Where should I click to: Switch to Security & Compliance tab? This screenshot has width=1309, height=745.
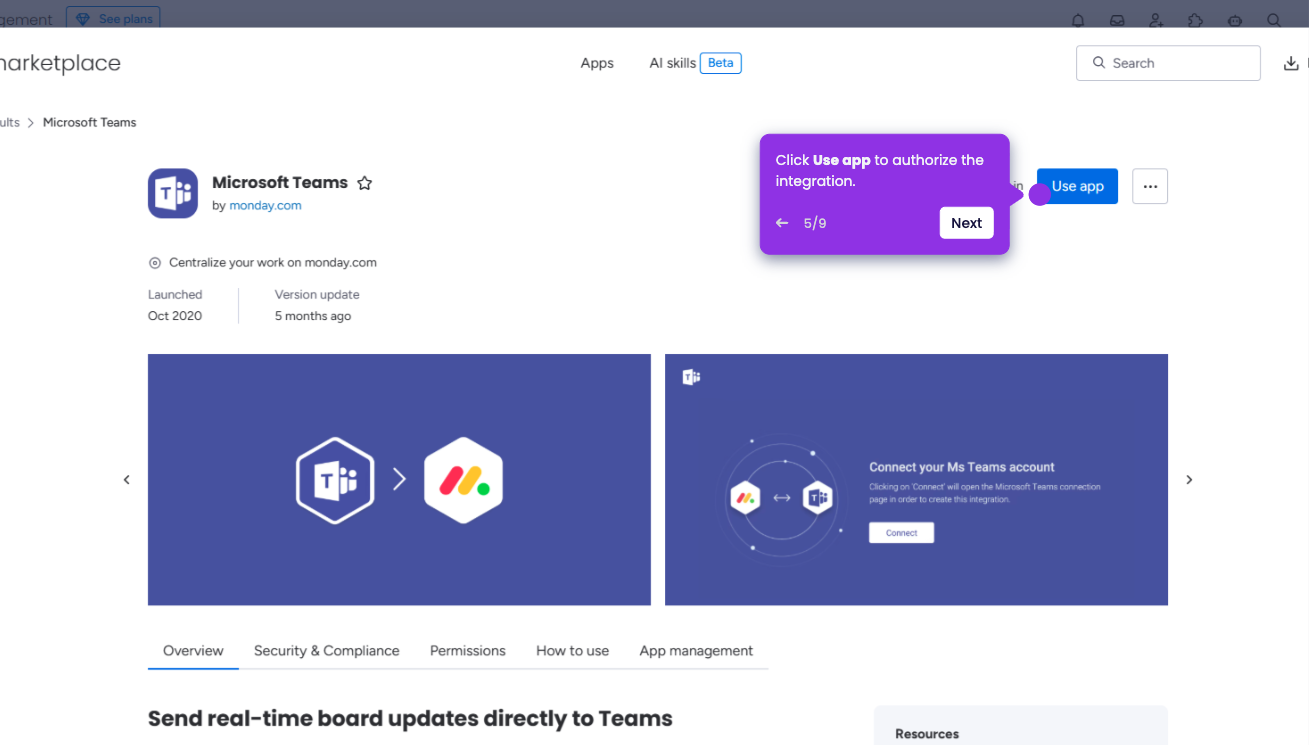coord(326,651)
